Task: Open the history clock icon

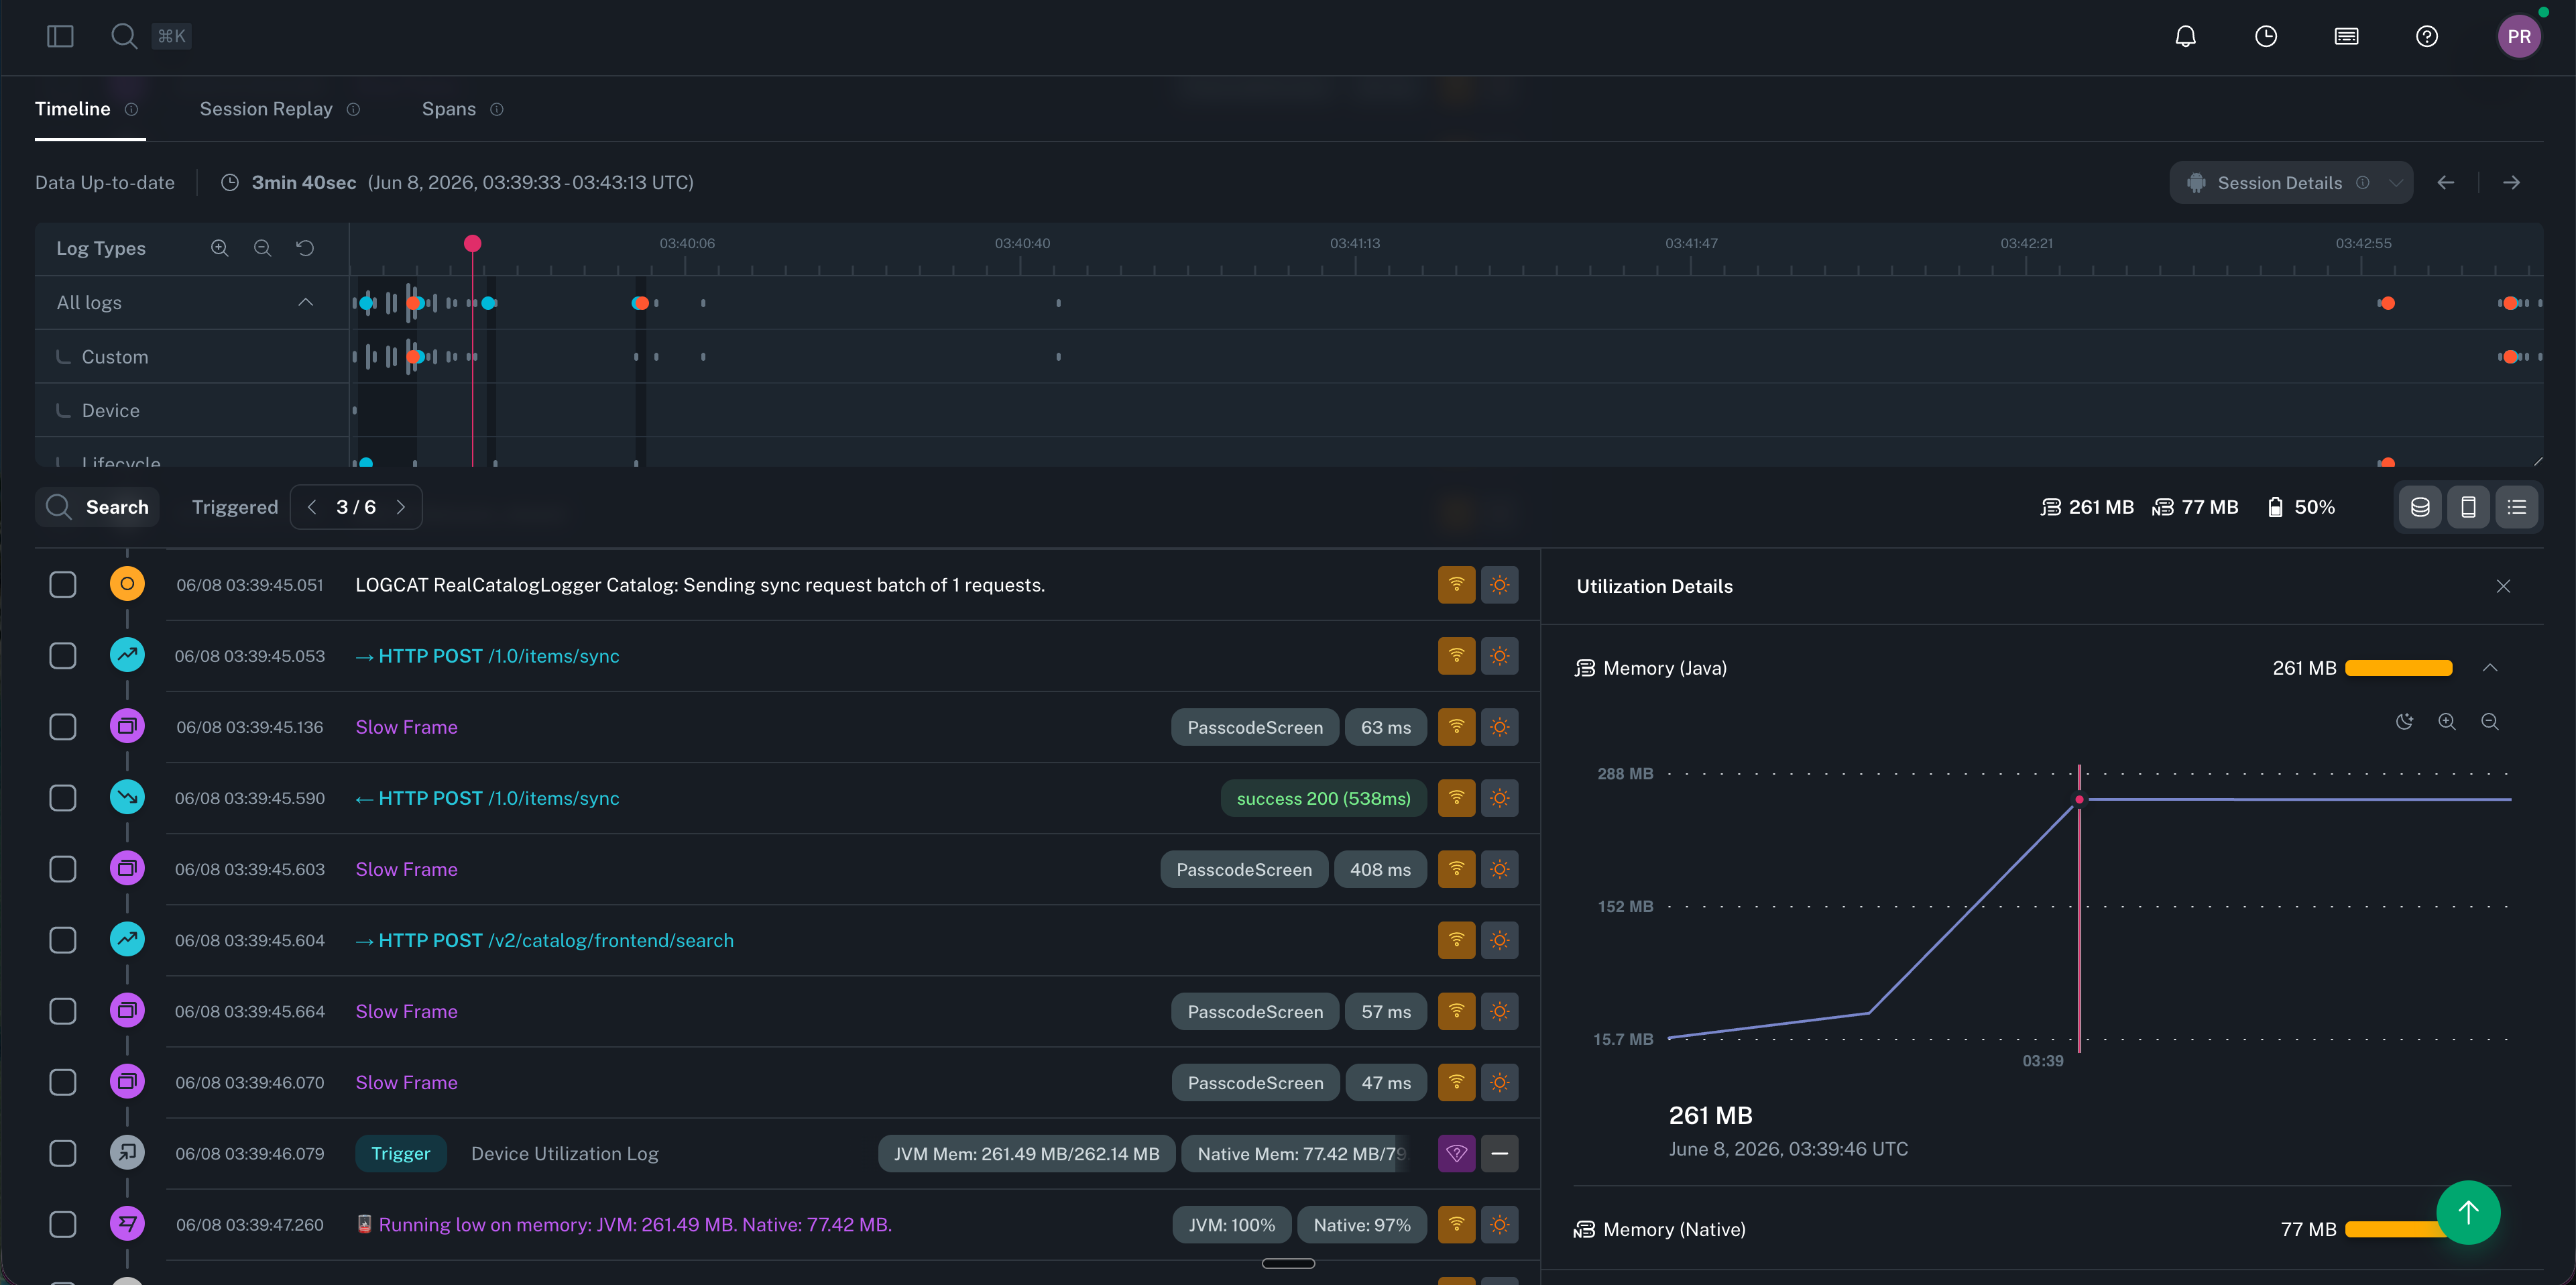Action: [x=2265, y=36]
